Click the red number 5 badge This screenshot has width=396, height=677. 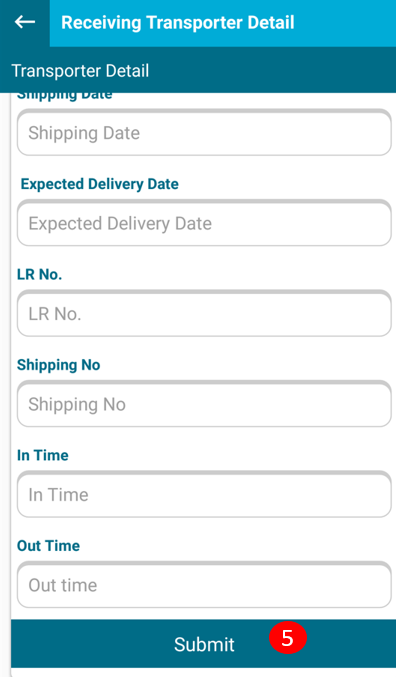point(288,638)
